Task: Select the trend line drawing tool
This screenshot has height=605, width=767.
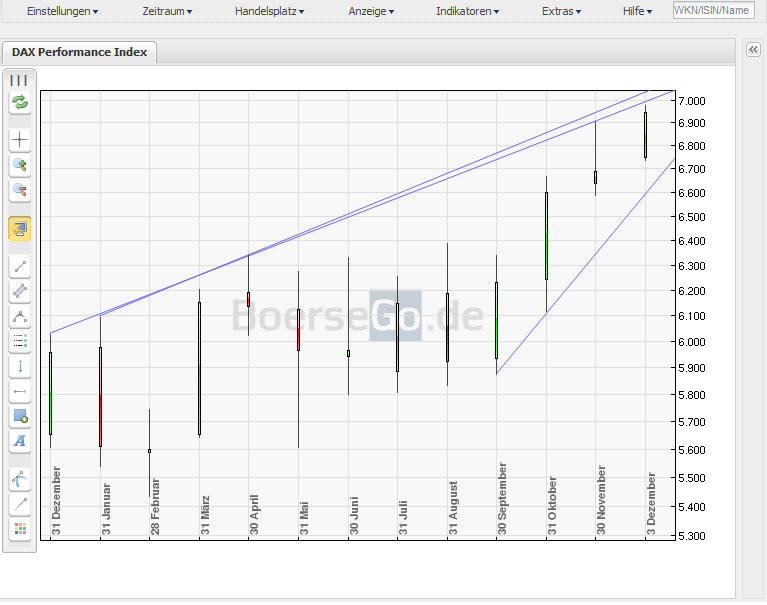Action: tap(20, 267)
